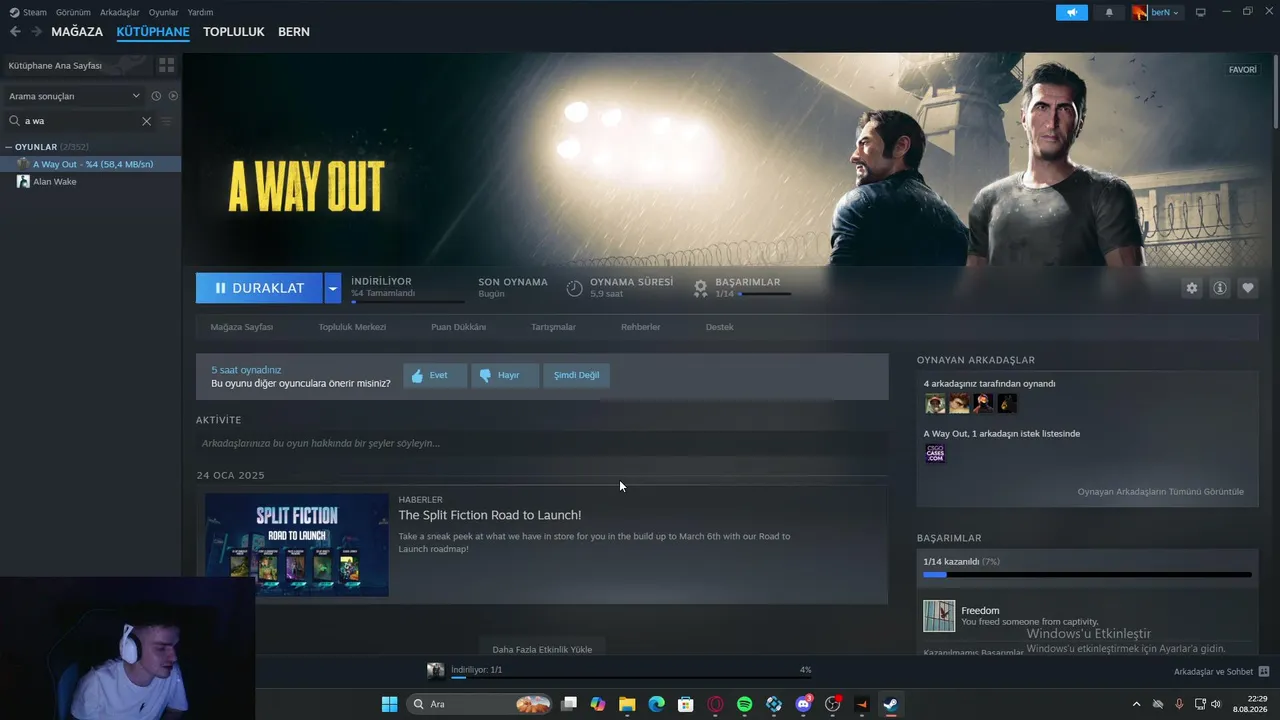The width and height of the screenshot is (1280, 720).
Task: Click Steam icon in taskbar
Action: click(x=890, y=704)
